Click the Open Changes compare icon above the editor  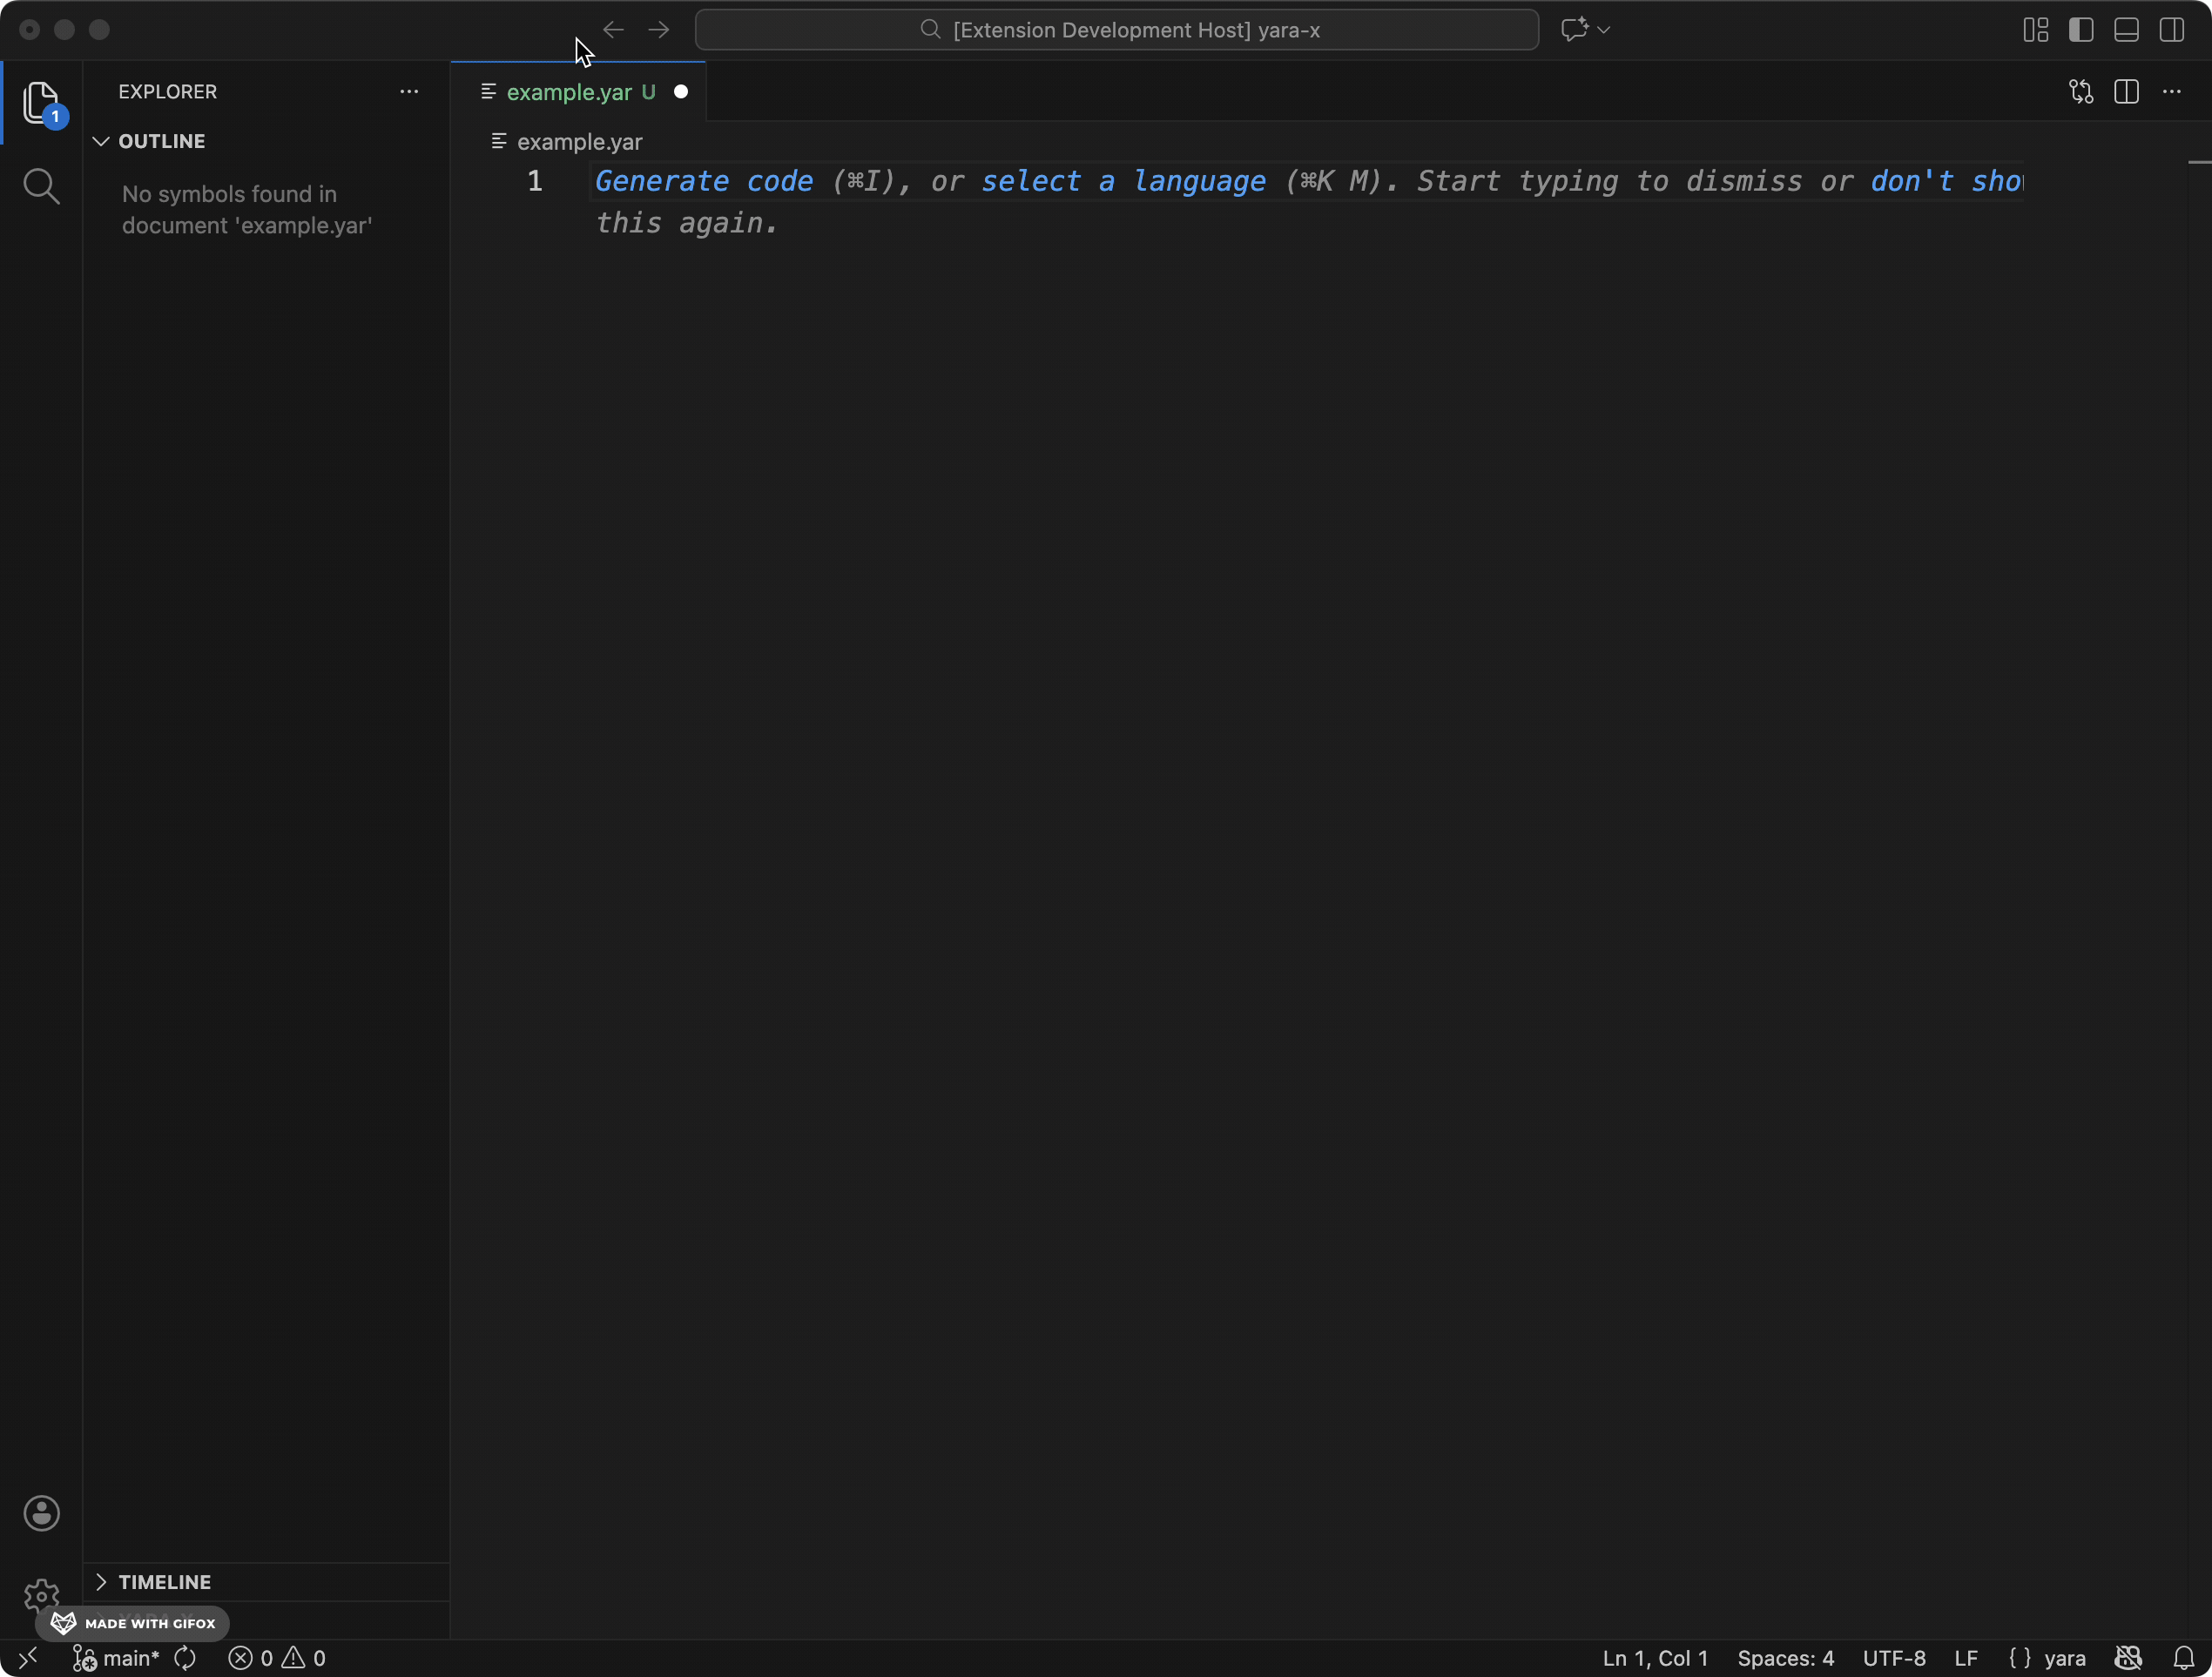tap(2081, 91)
